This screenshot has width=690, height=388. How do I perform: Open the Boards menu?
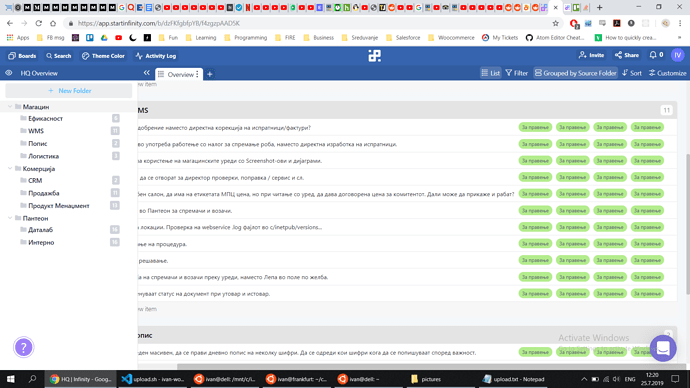(x=22, y=56)
